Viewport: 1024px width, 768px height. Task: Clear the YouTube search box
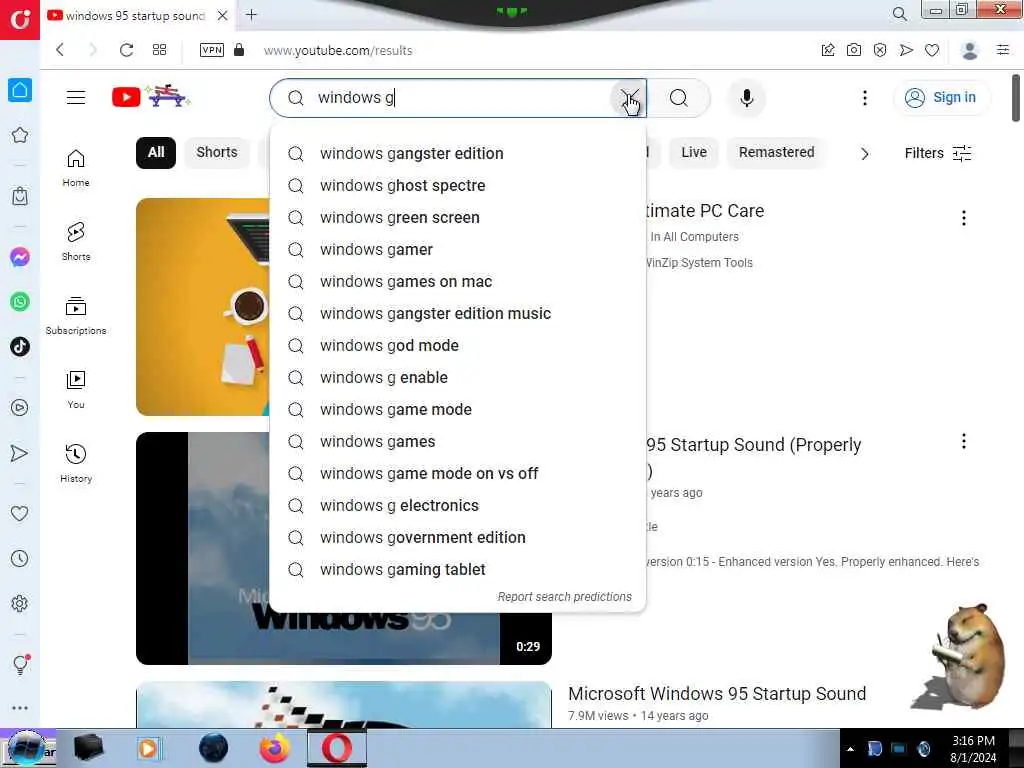(628, 98)
